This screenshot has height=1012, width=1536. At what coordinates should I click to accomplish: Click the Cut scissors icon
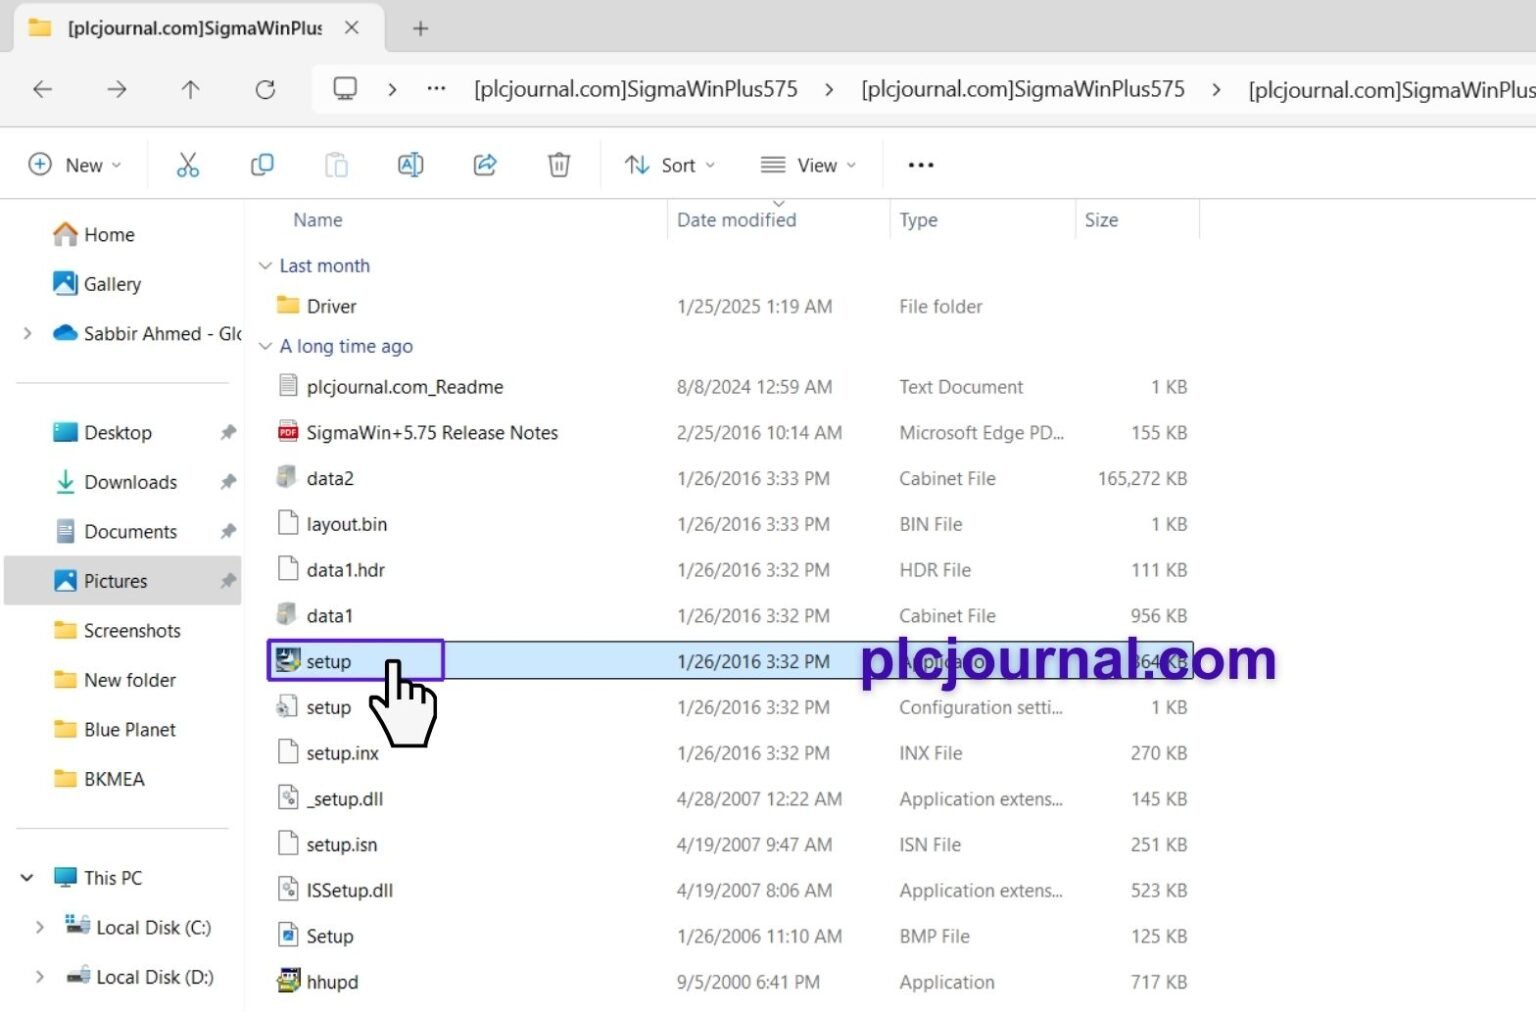tap(187, 165)
